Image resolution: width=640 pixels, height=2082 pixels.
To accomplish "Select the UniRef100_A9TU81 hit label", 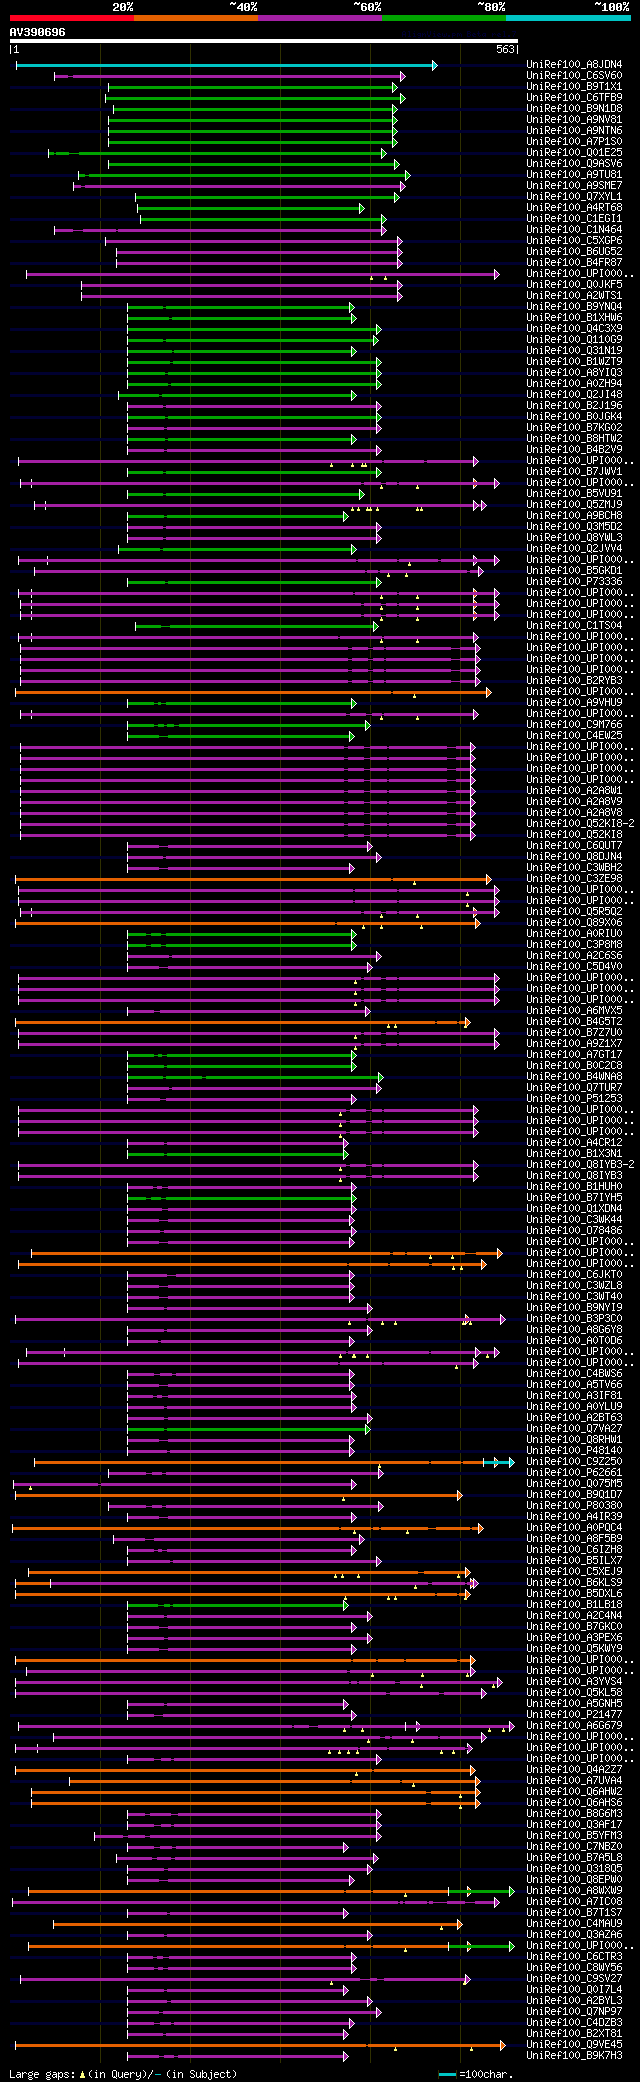I will [574, 175].
